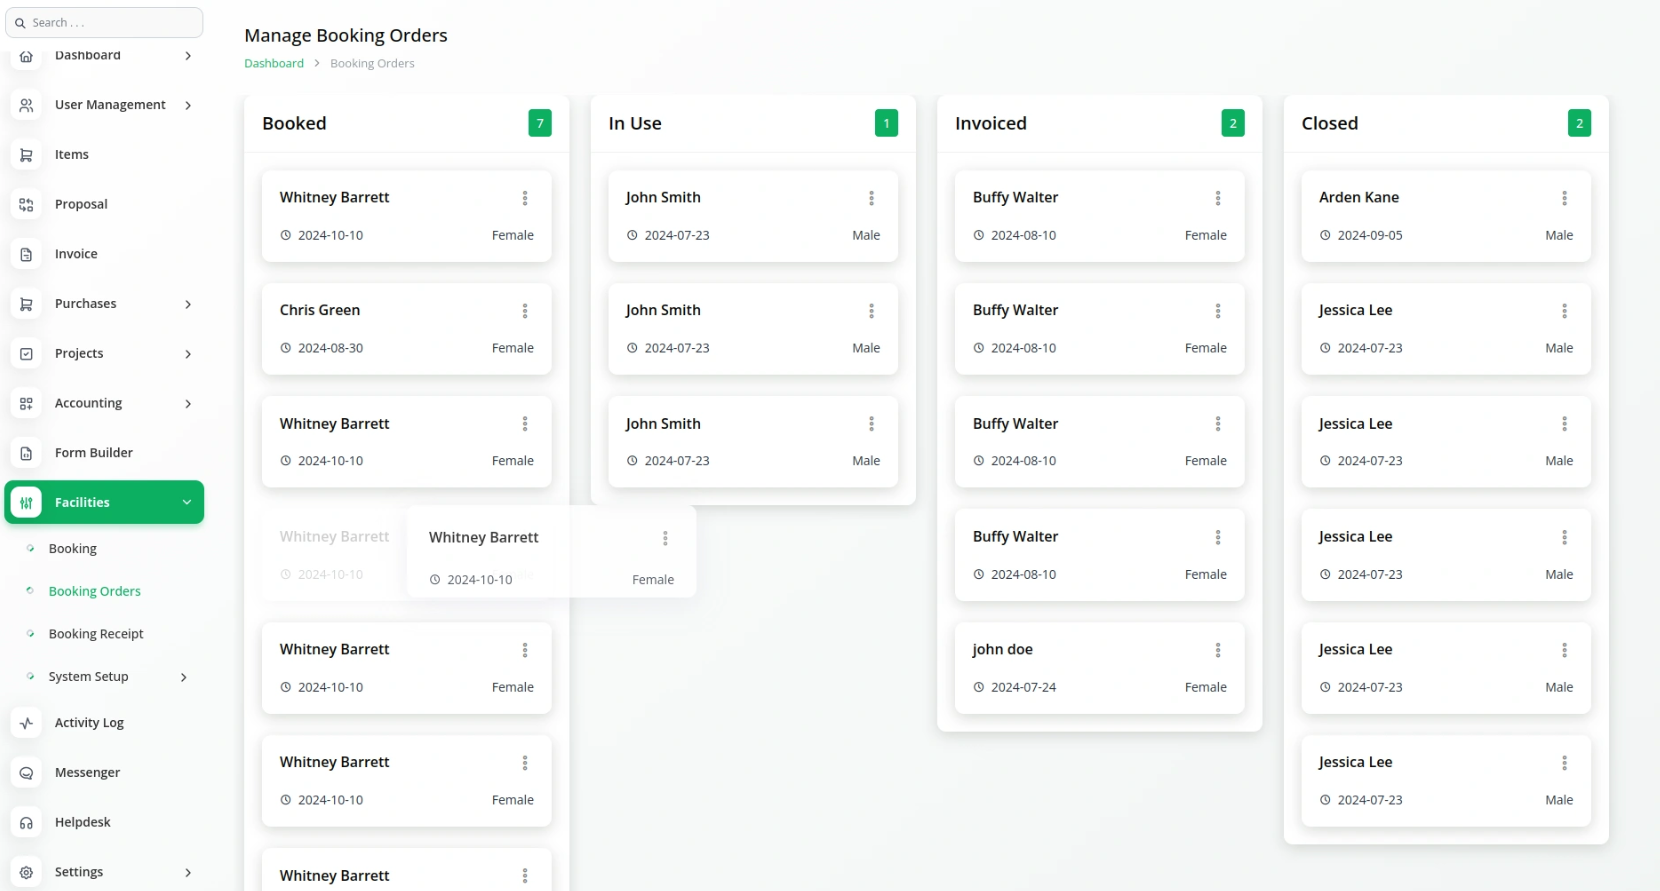The width and height of the screenshot is (1660, 891).
Task: Open three-dot menu on john doe card
Action: (x=1218, y=650)
